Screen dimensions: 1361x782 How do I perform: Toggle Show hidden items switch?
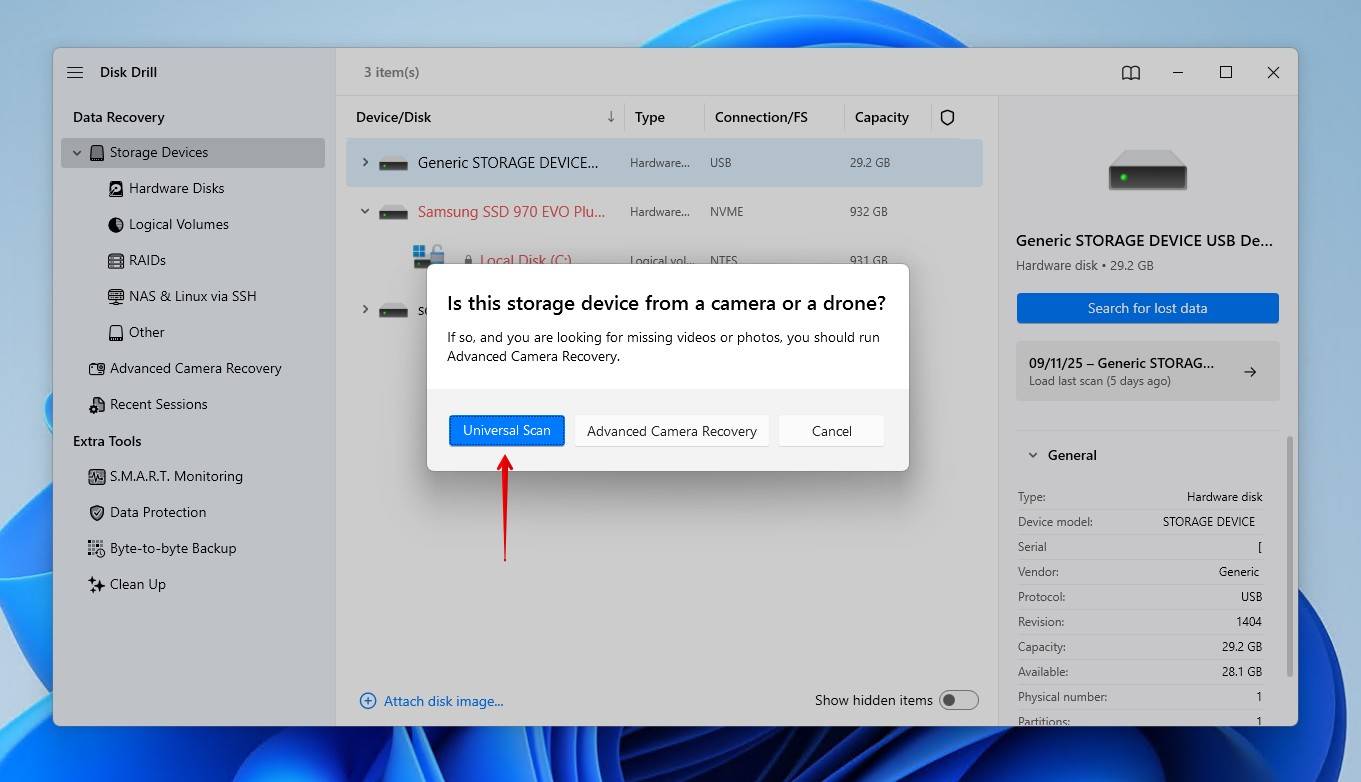[x=958, y=700]
